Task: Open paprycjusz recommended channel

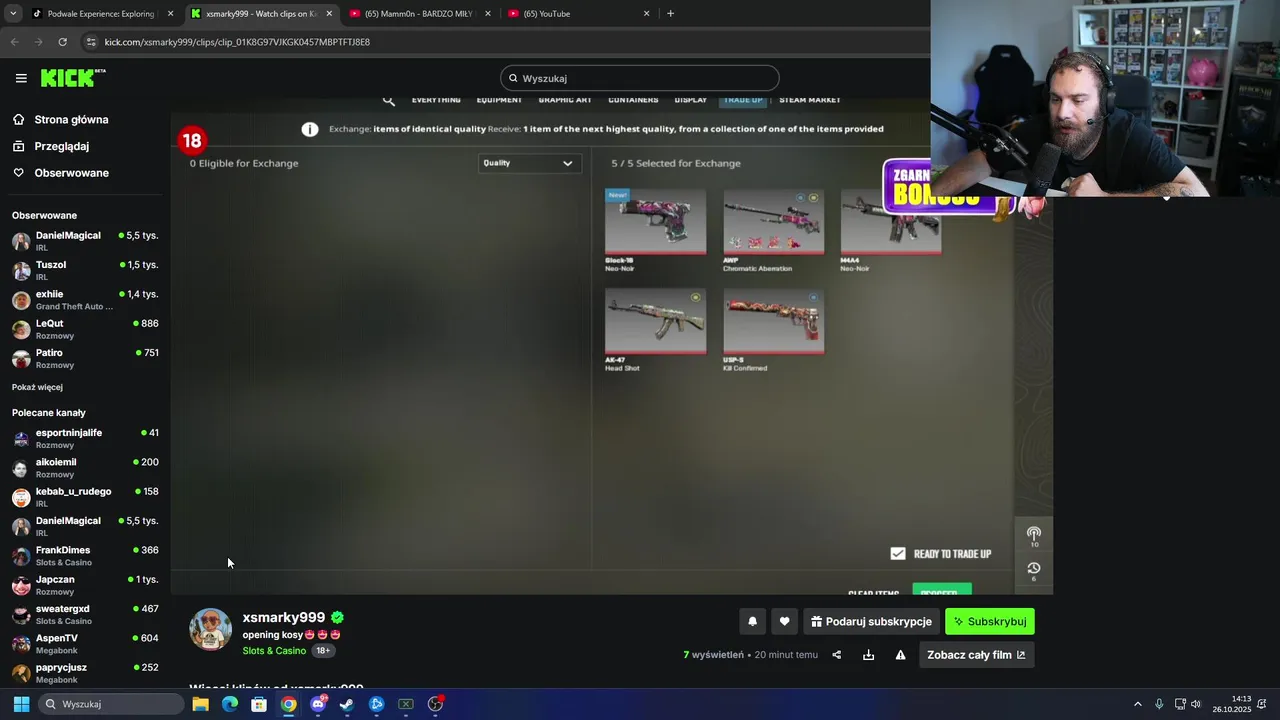Action: [x=85, y=672]
